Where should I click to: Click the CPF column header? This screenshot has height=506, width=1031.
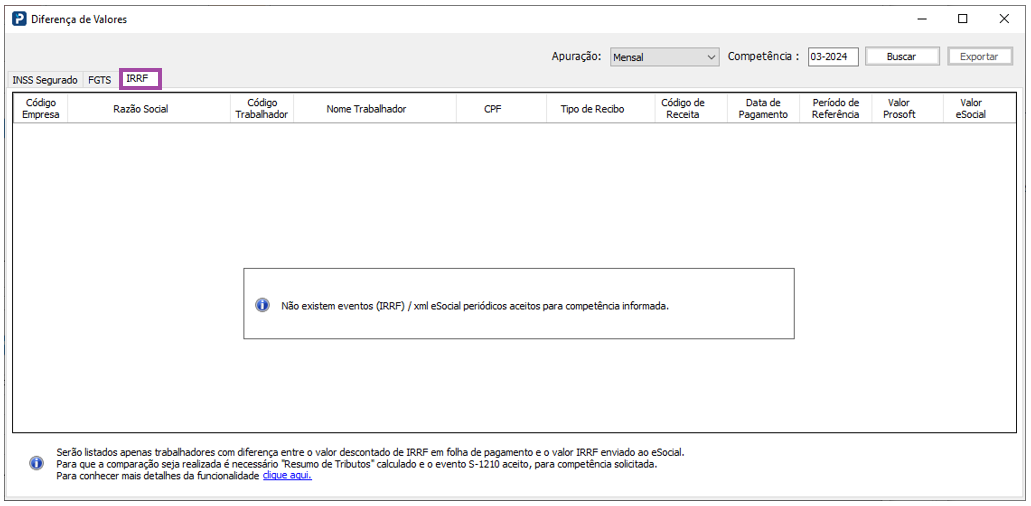pos(492,108)
